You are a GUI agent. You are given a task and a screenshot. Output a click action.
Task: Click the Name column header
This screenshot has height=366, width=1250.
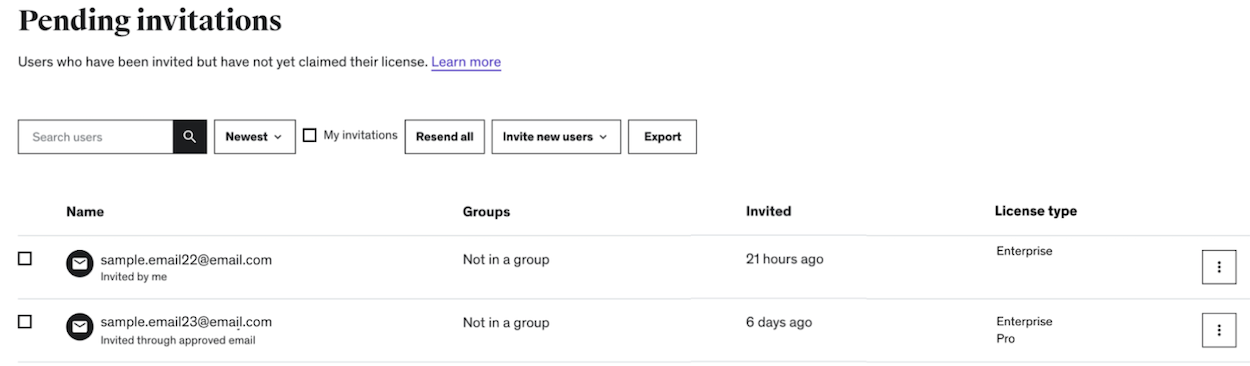85,211
